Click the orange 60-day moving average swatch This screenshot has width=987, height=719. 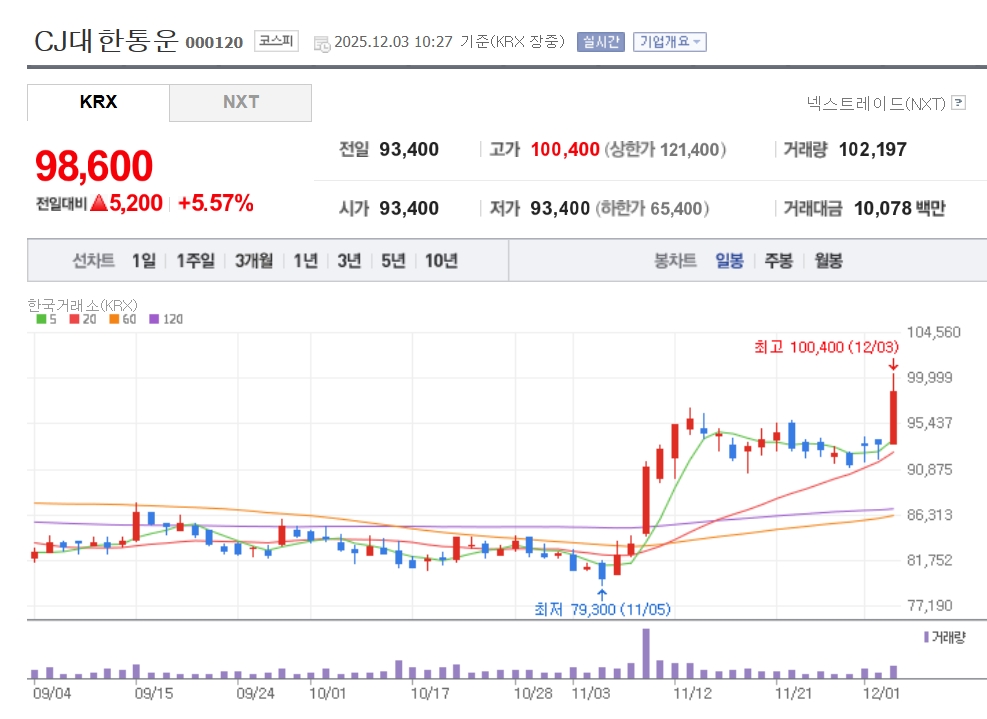tap(114, 319)
